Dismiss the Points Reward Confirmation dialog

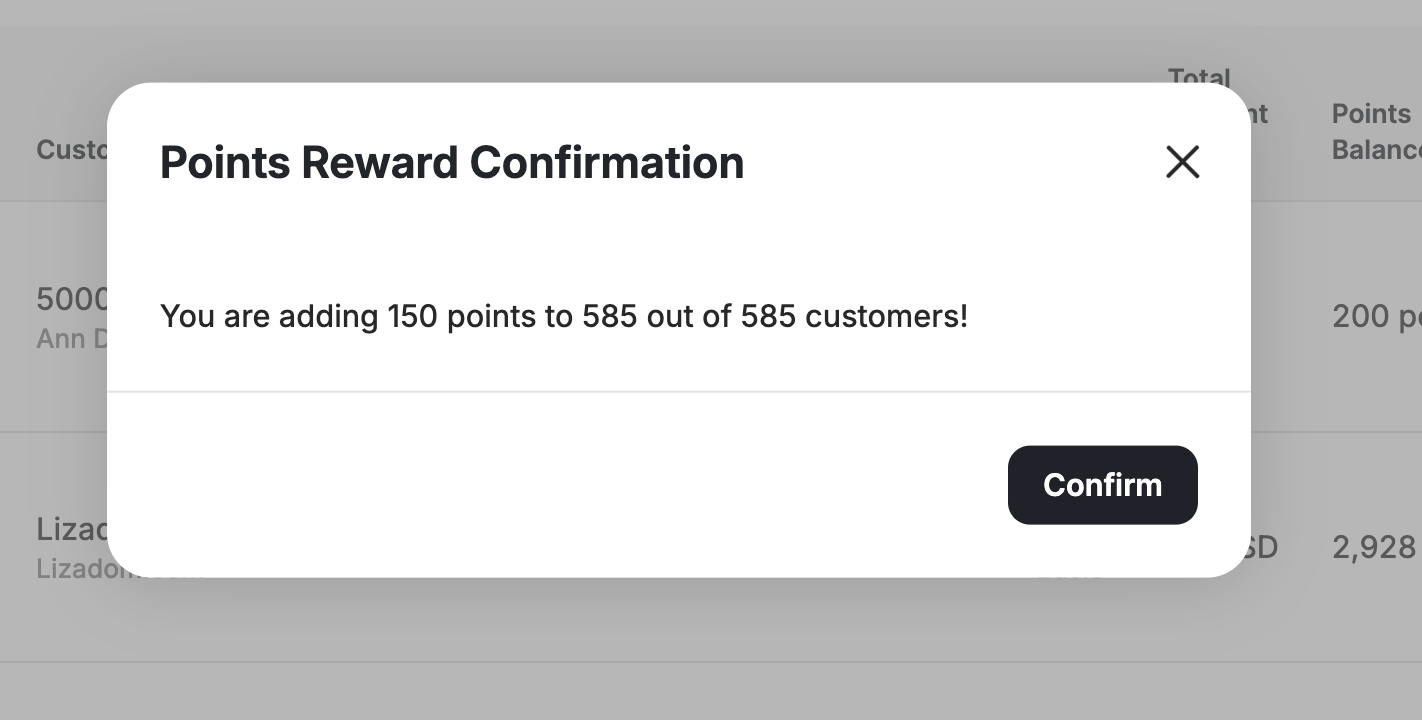coord(1182,162)
